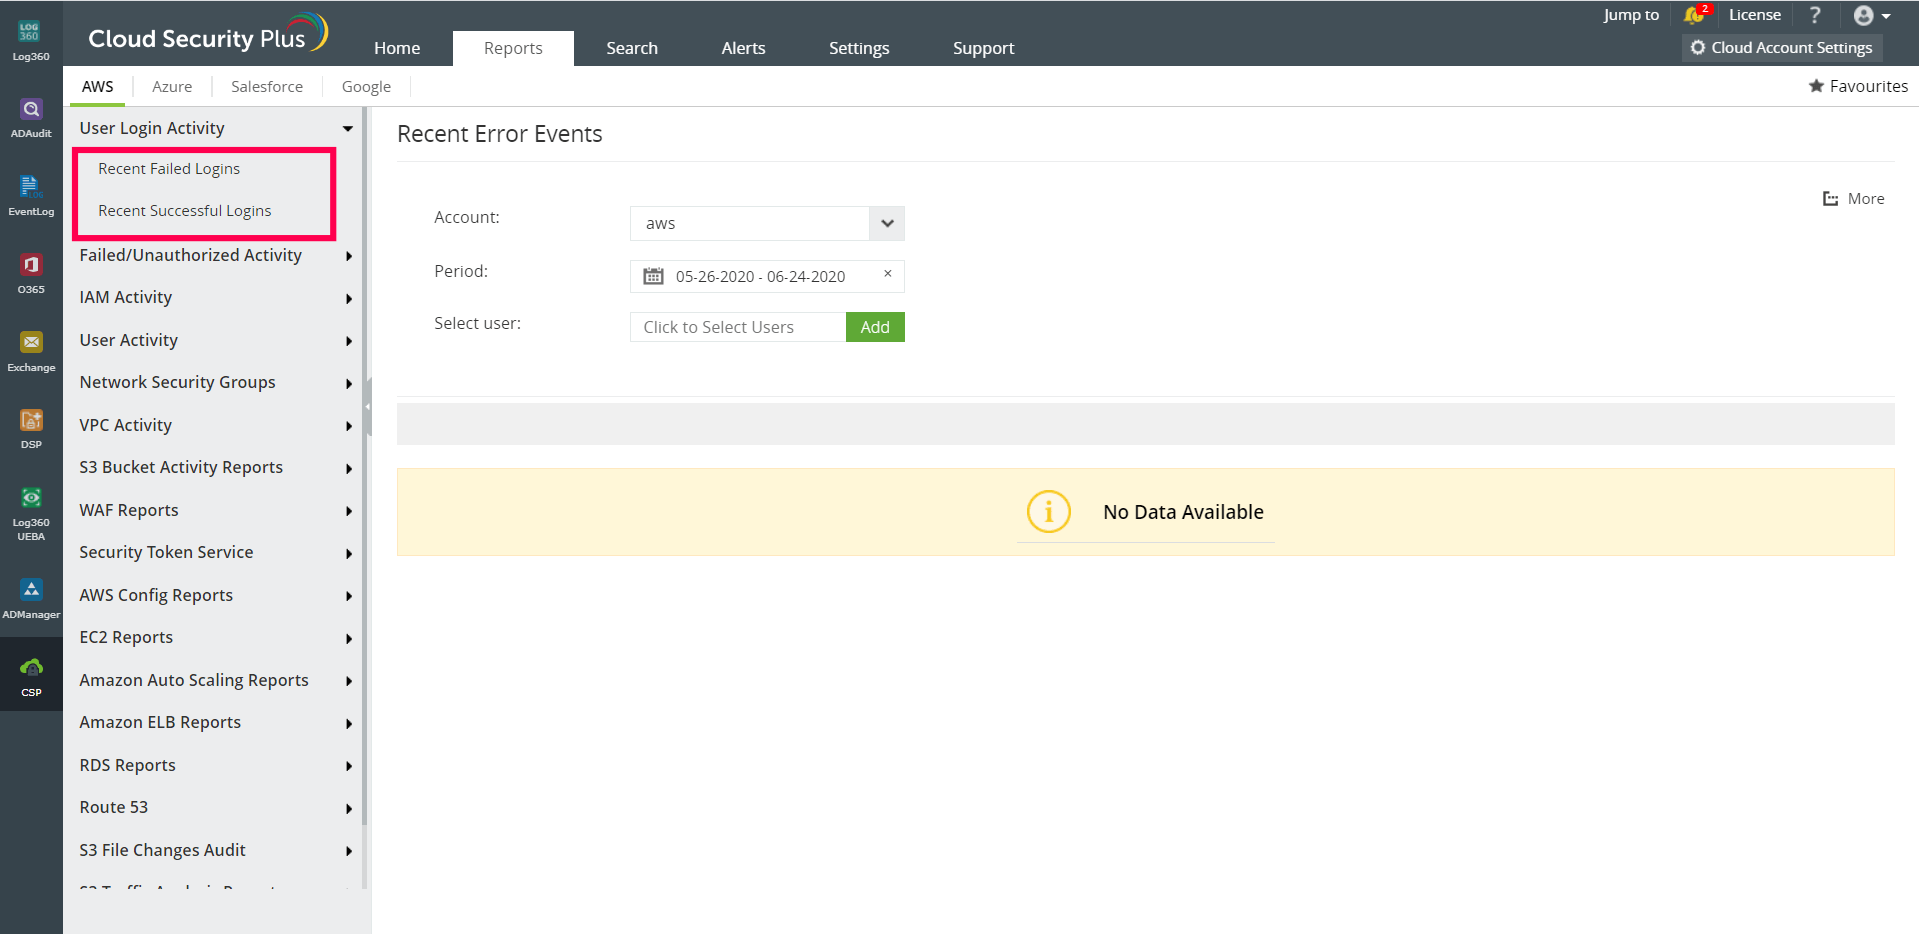Screen dimensions: 1919x934
Task: Collapse the User Login Activity section
Action: coord(348,128)
